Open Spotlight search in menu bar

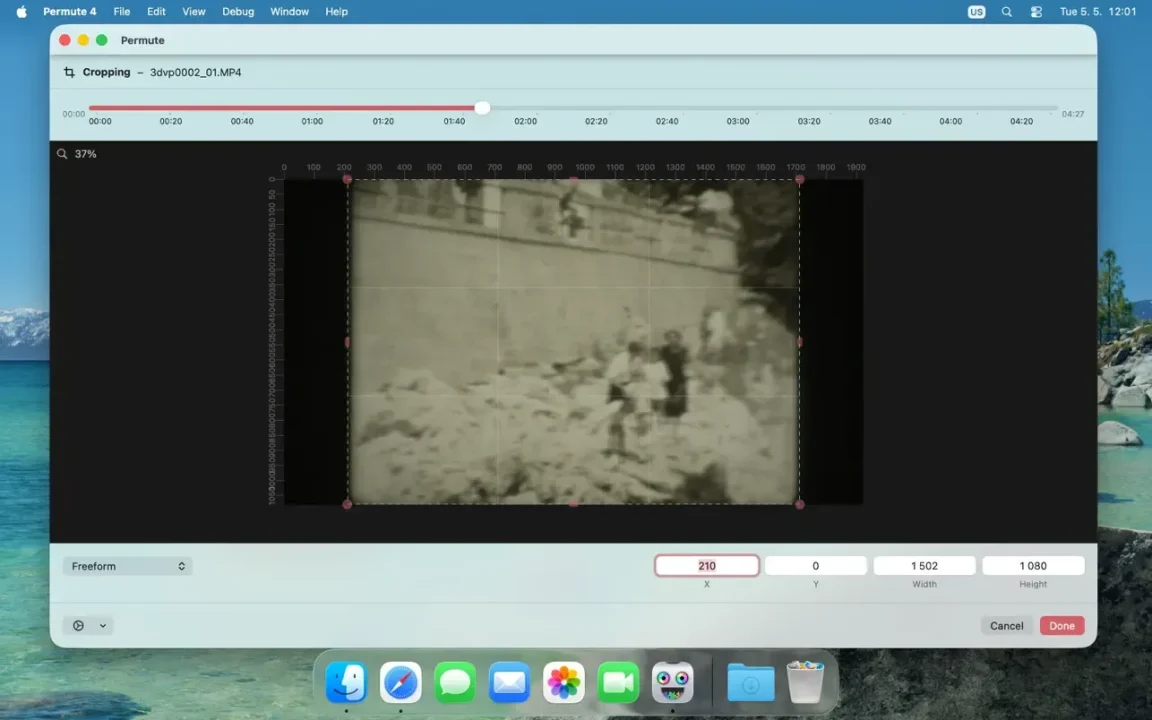pyautogui.click(x=1007, y=12)
